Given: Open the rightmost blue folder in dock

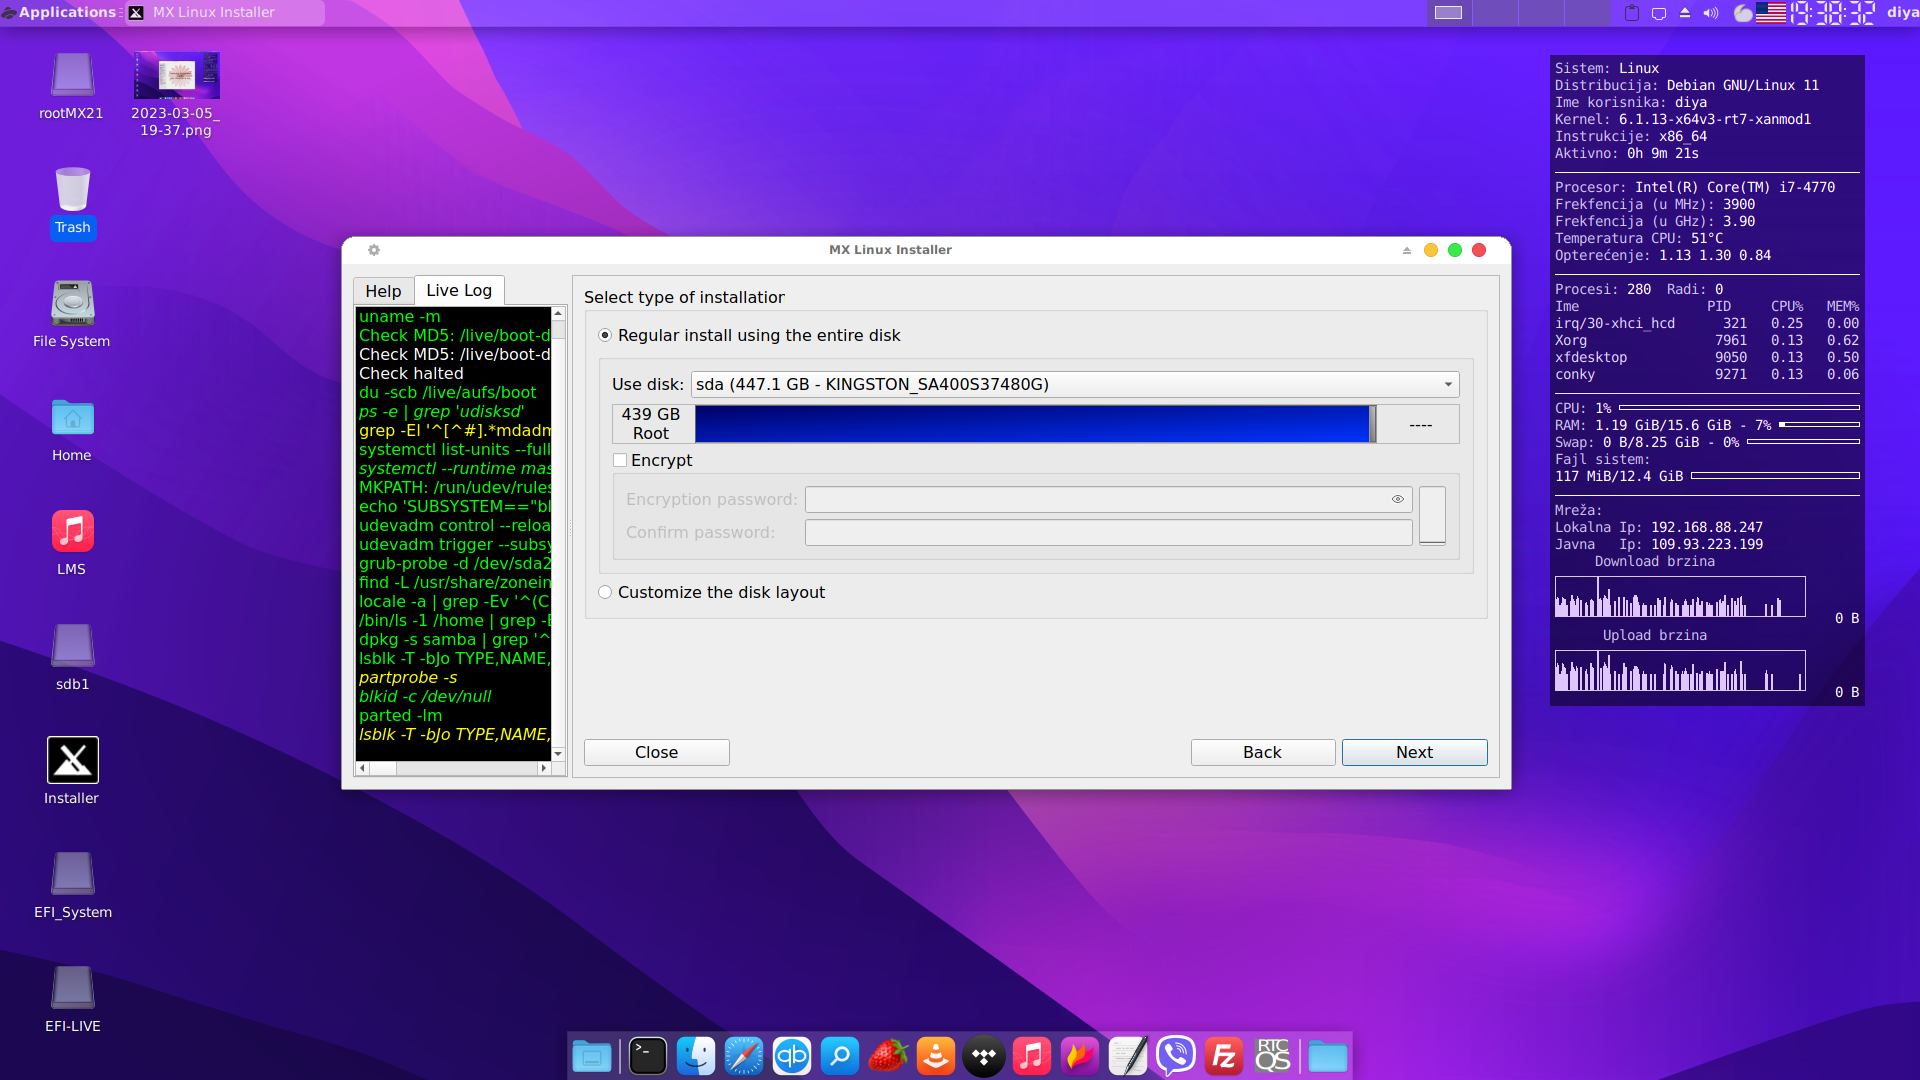Looking at the screenshot, I should (1328, 1056).
